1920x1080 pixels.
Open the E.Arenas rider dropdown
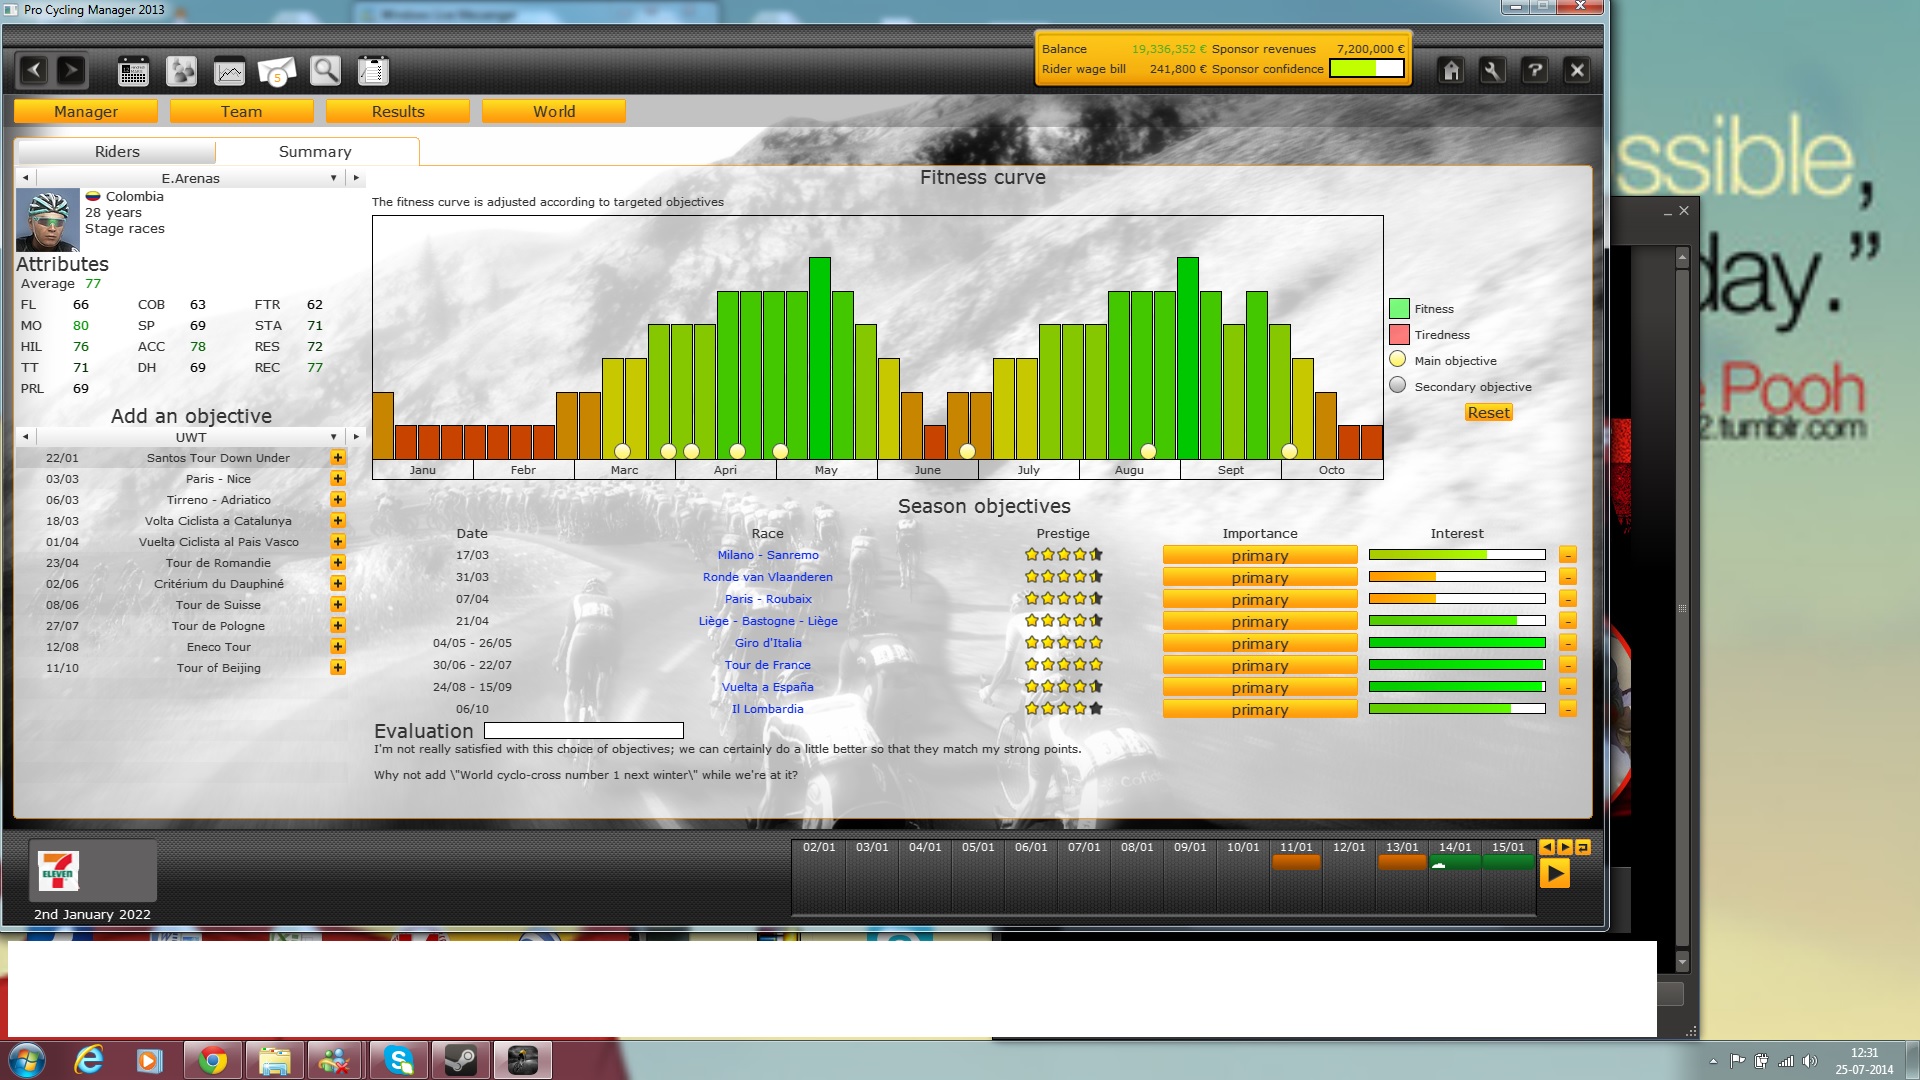333,178
